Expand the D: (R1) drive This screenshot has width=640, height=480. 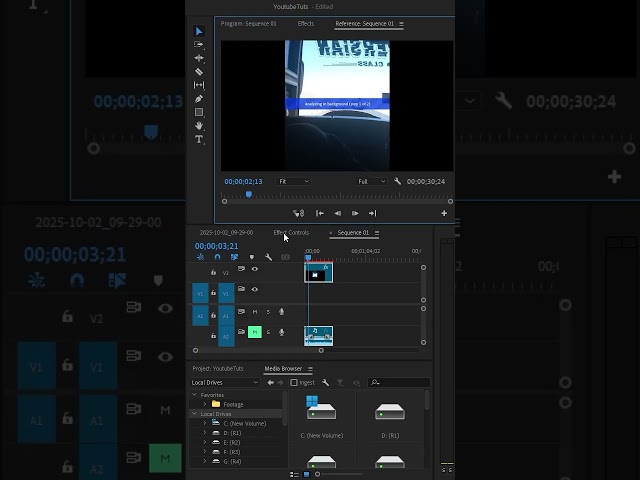point(205,433)
